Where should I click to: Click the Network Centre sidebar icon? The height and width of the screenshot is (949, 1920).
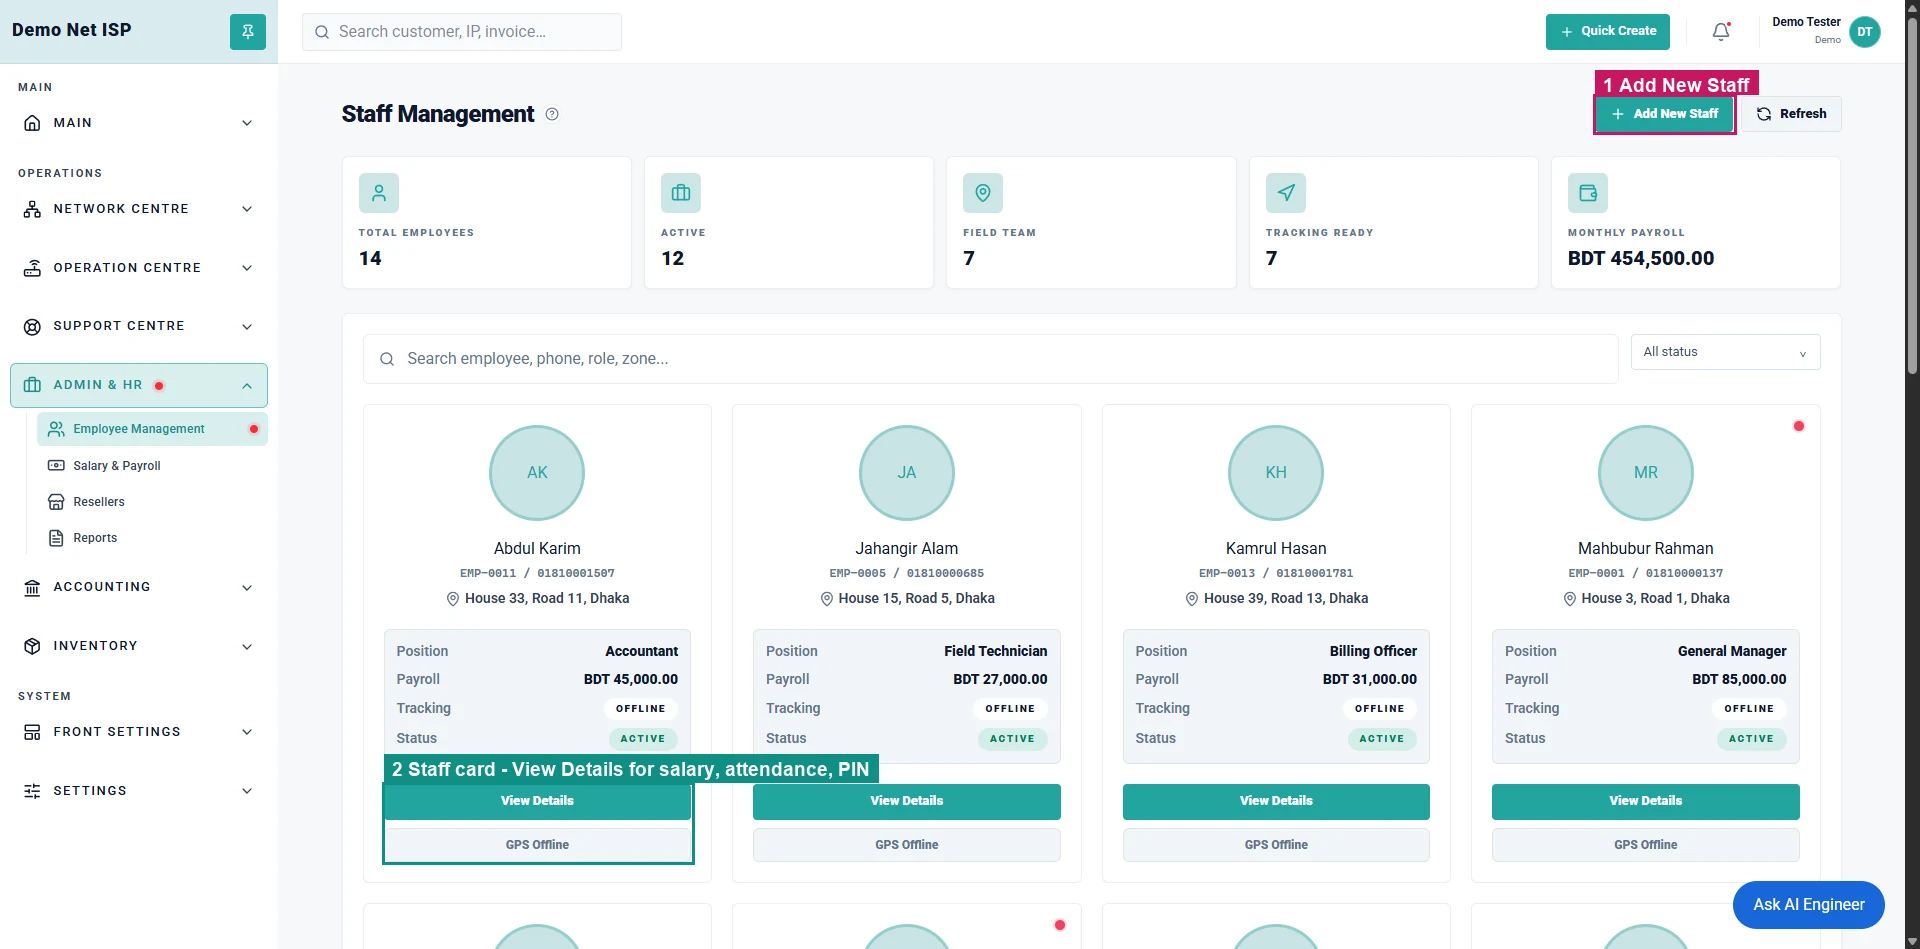pos(32,209)
